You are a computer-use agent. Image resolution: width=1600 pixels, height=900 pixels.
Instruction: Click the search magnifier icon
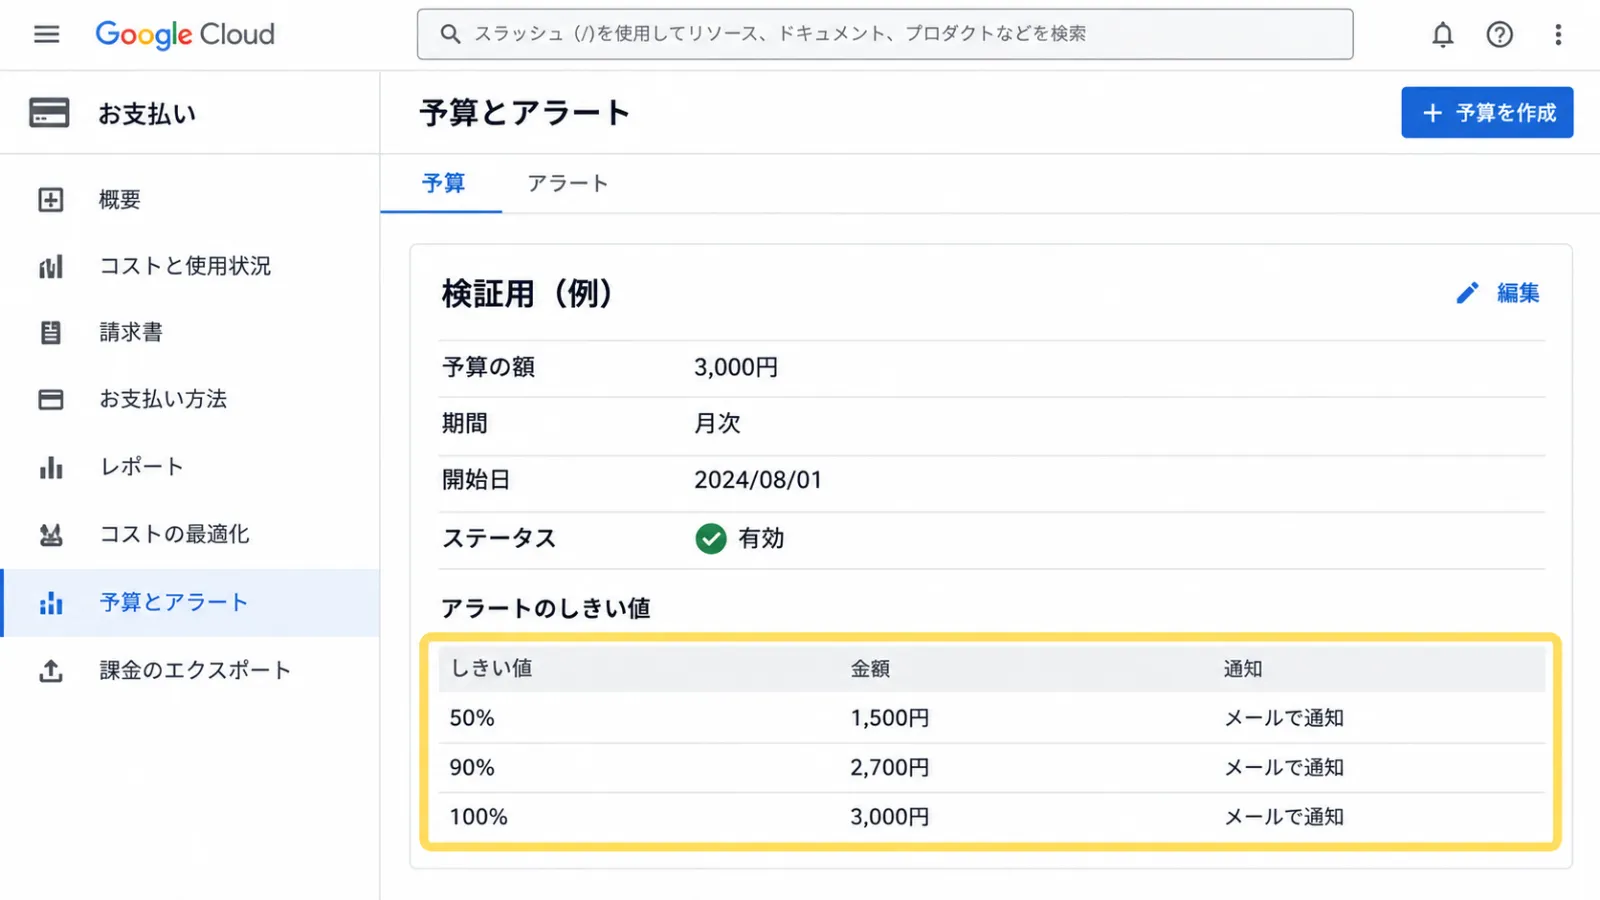[451, 34]
